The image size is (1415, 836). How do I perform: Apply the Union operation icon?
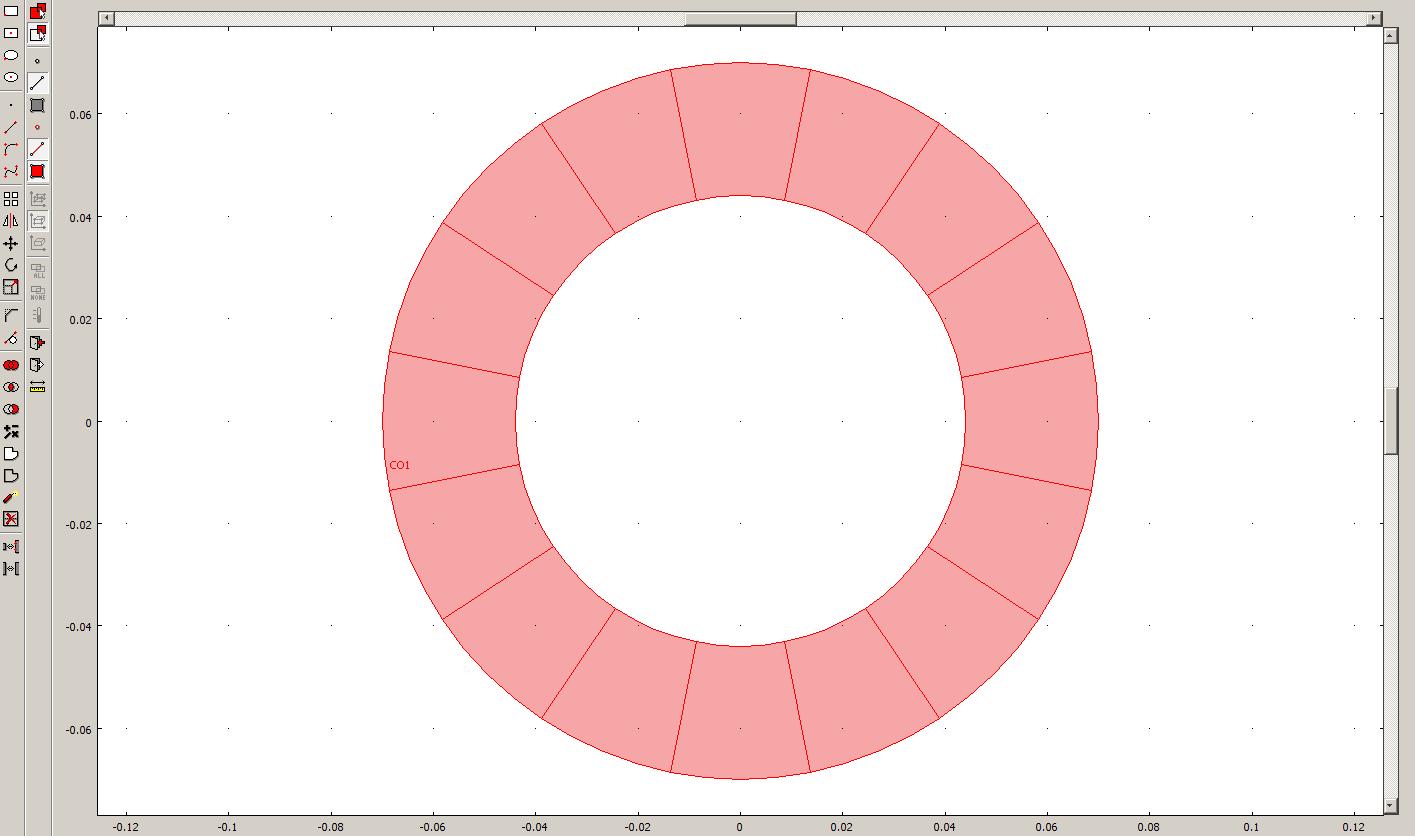(x=11, y=365)
